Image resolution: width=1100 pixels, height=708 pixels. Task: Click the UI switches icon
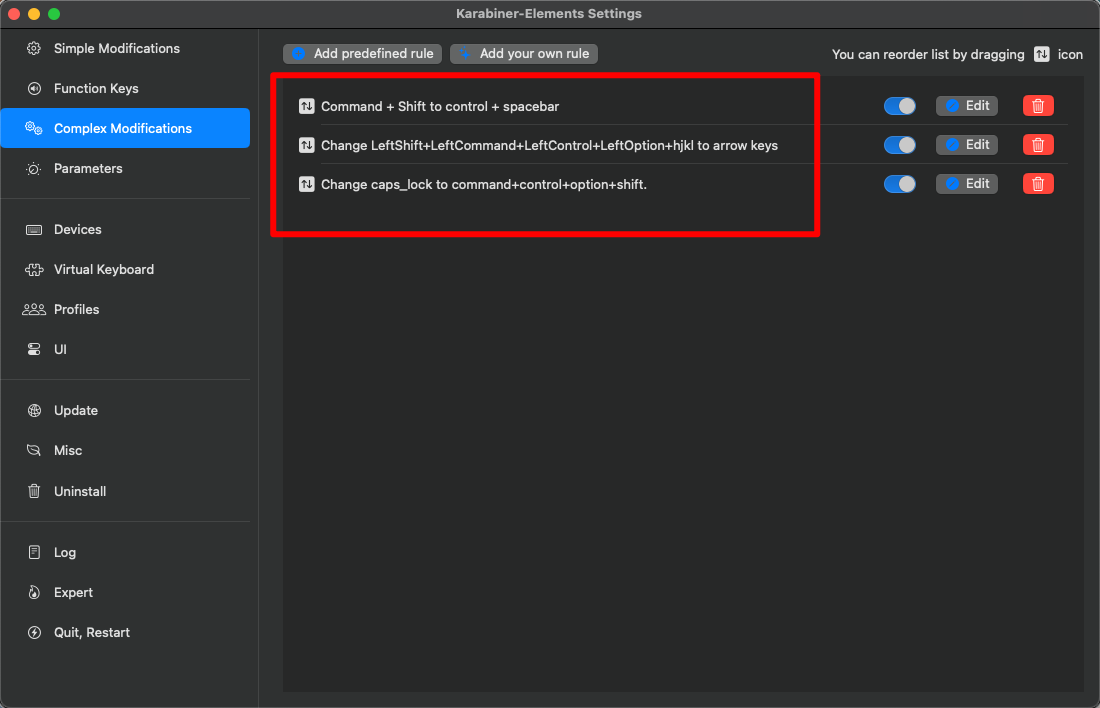click(x=34, y=349)
